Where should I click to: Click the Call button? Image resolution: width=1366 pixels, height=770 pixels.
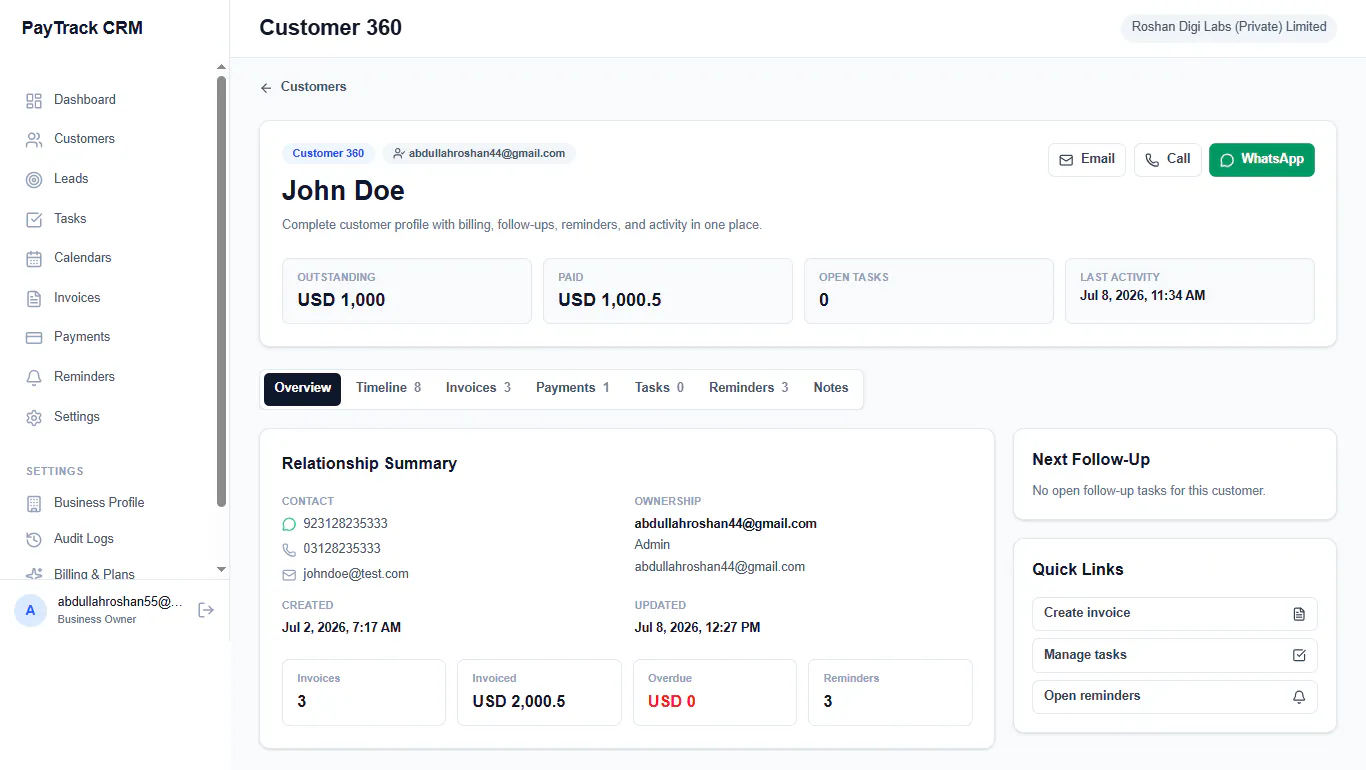click(1168, 160)
